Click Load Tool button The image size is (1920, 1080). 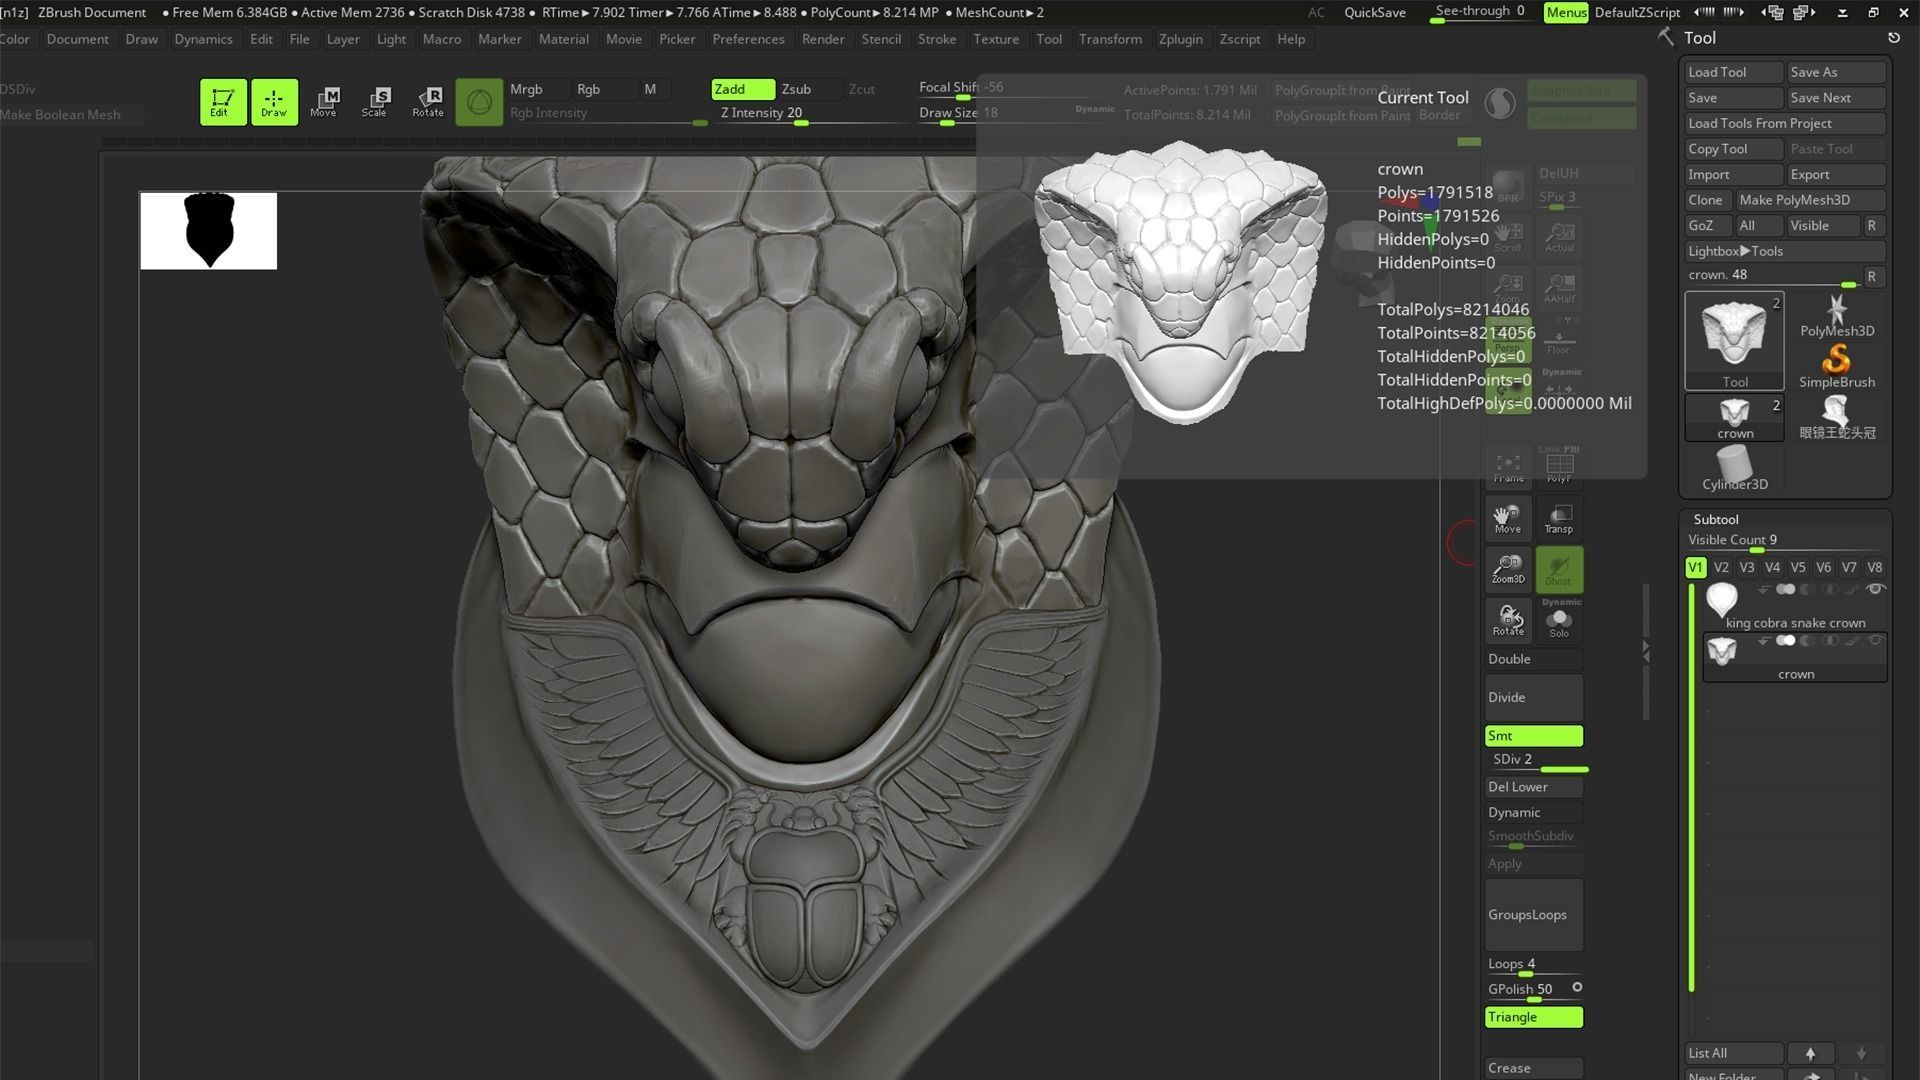1734,72
